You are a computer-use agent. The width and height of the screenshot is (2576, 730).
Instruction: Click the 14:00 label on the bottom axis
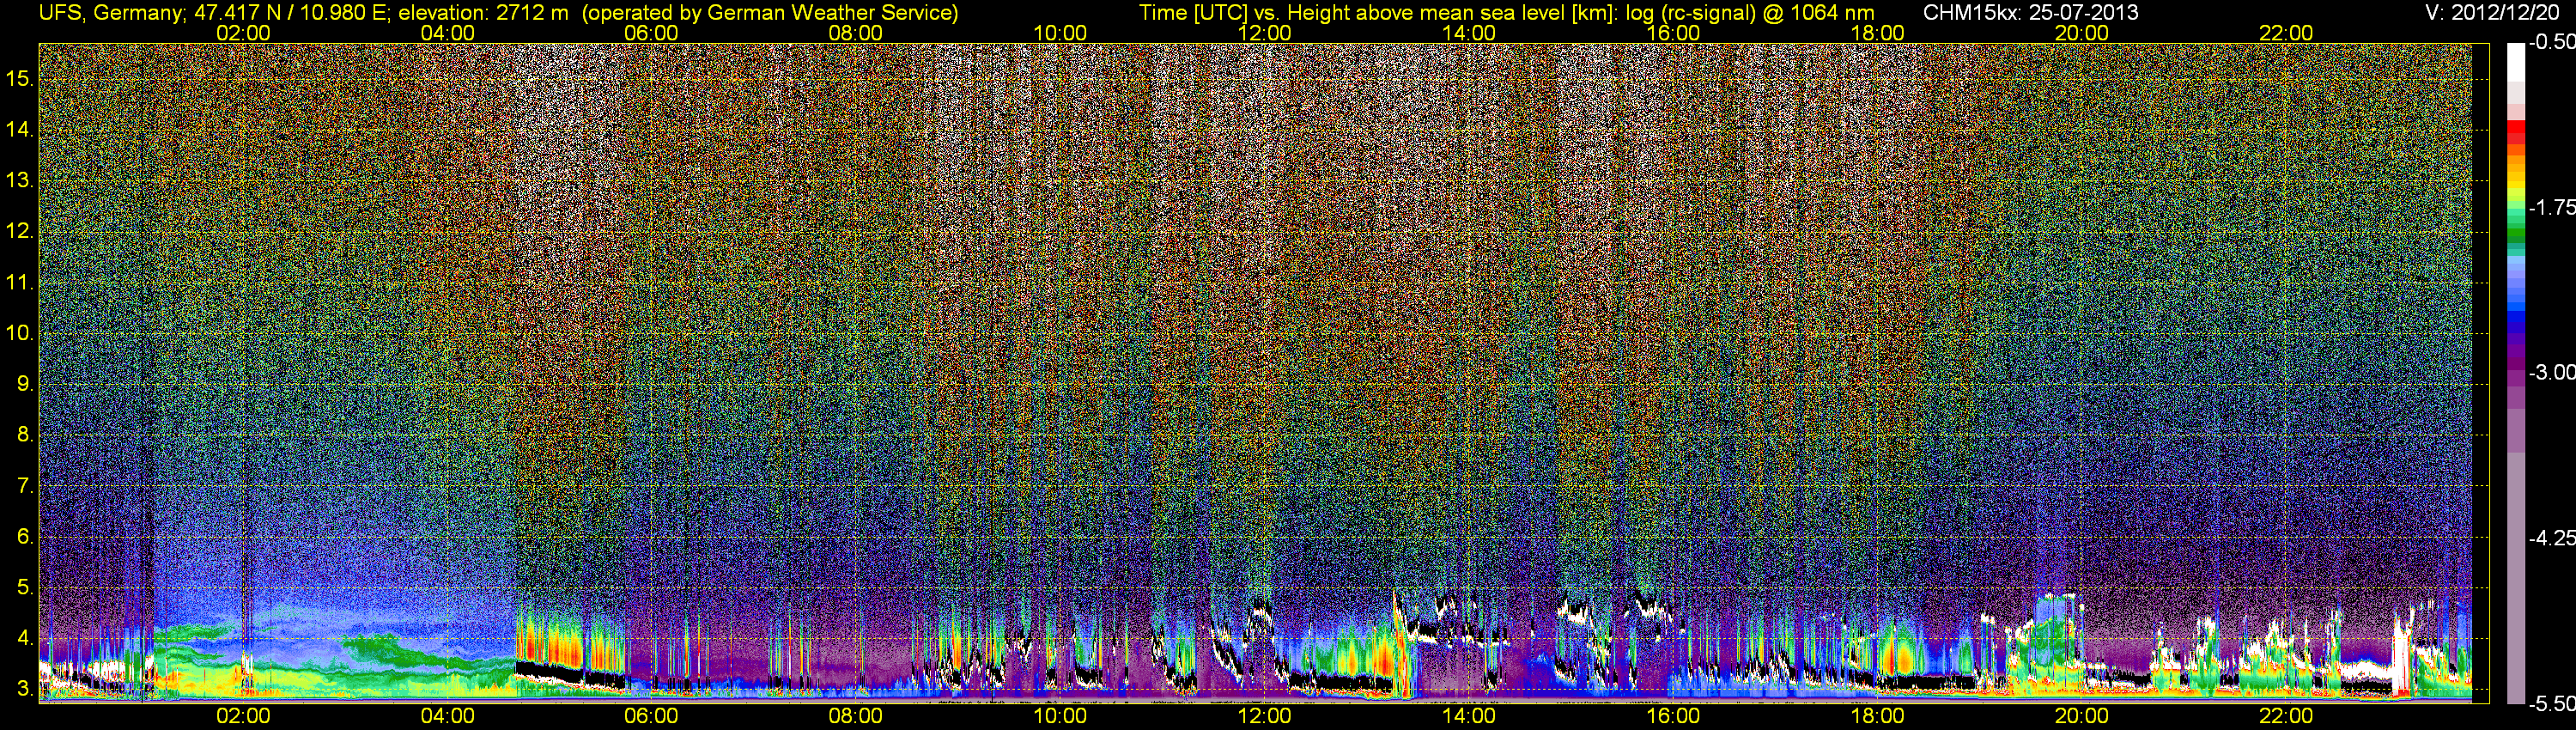[x=1469, y=716]
